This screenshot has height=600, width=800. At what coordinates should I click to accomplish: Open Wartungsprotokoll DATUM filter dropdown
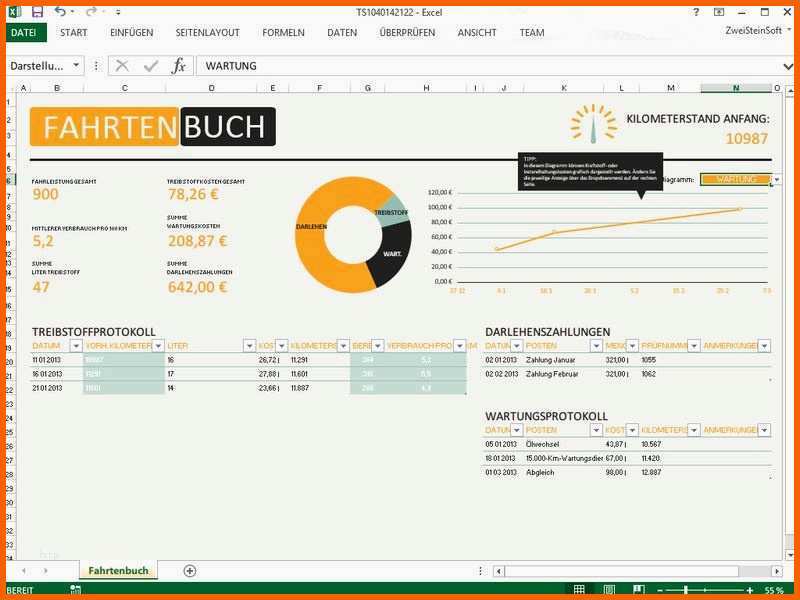(x=517, y=430)
